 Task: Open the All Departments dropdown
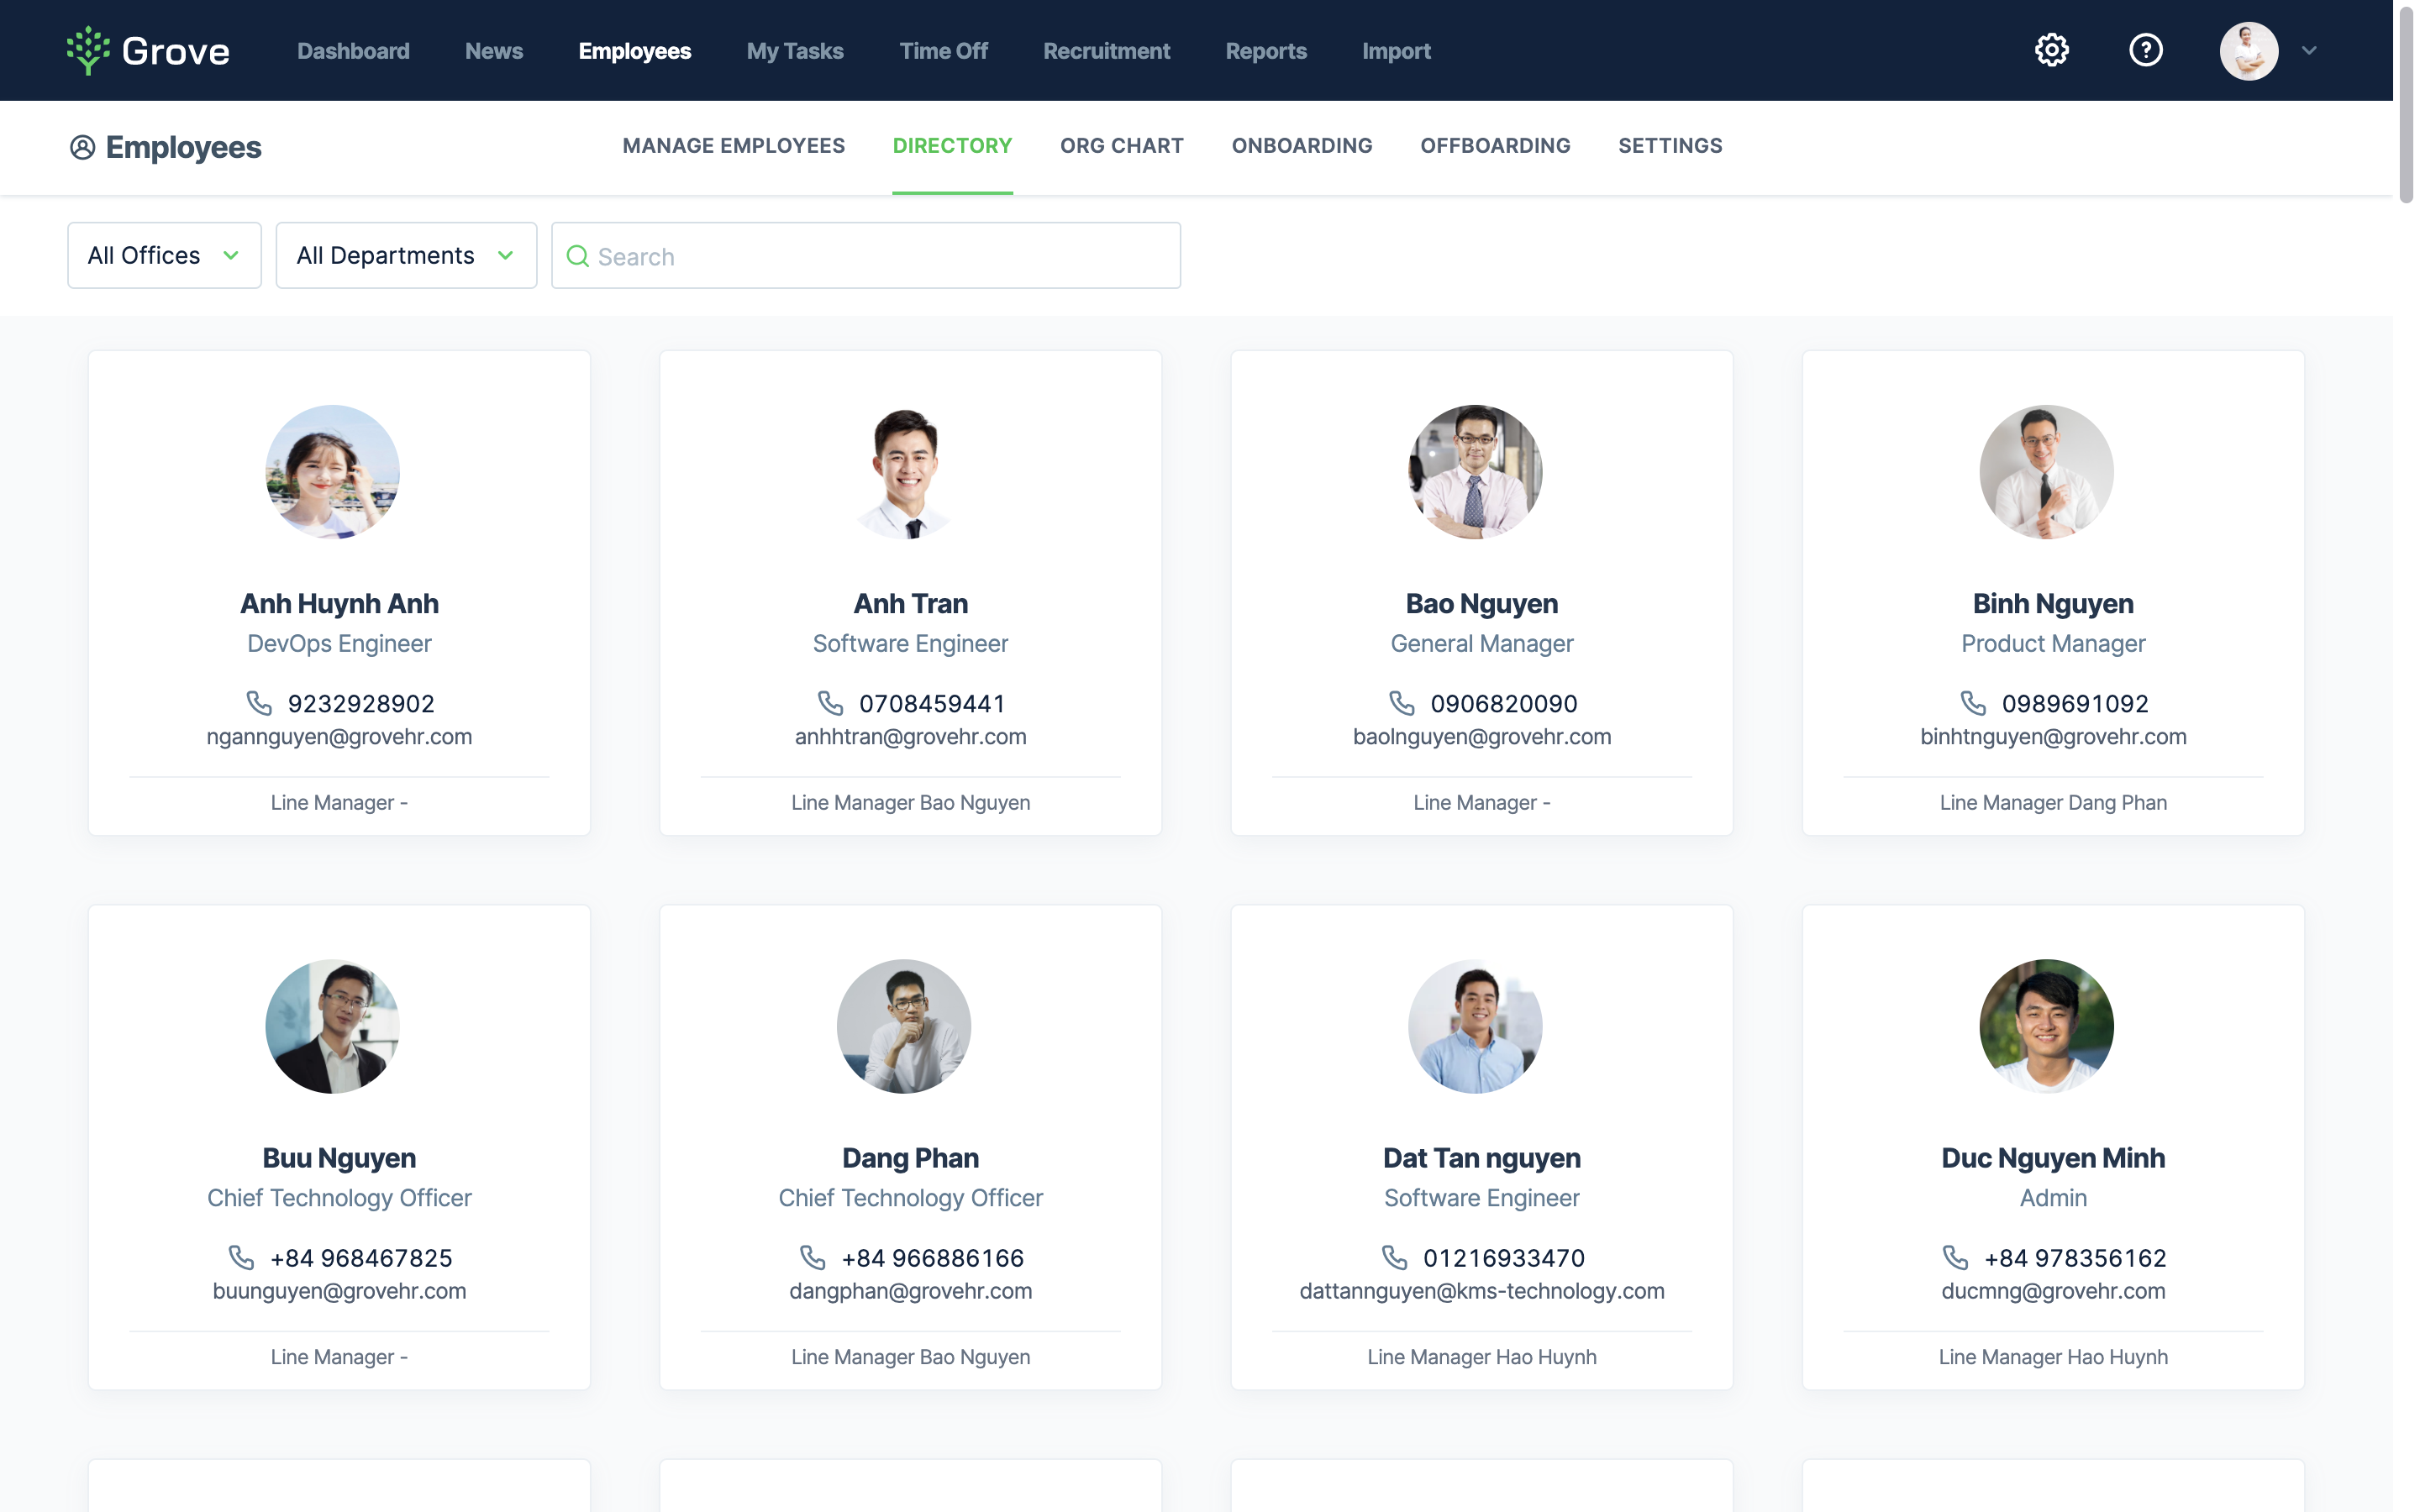click(x=405, y=256)
